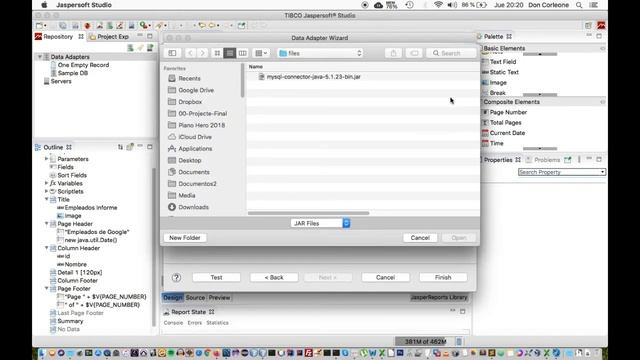Open Downloads in sidebar
Viewport: 640px width, 360px height.
click(193, 207)
